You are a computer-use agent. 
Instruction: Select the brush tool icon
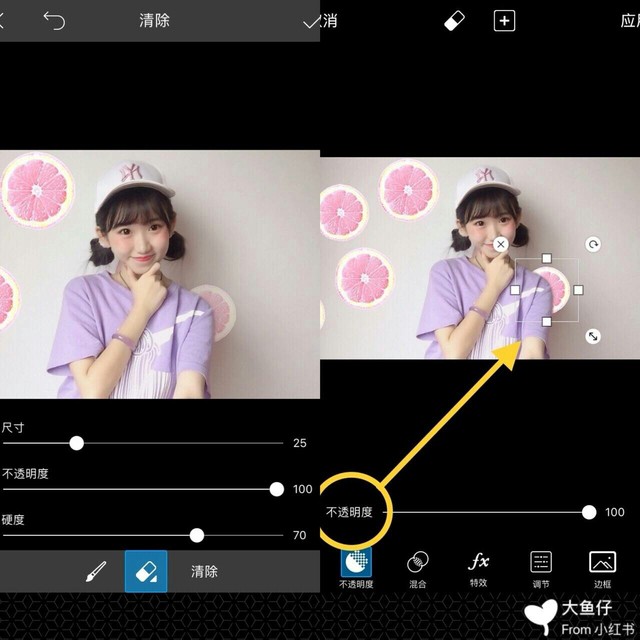(x=96, y=571)
